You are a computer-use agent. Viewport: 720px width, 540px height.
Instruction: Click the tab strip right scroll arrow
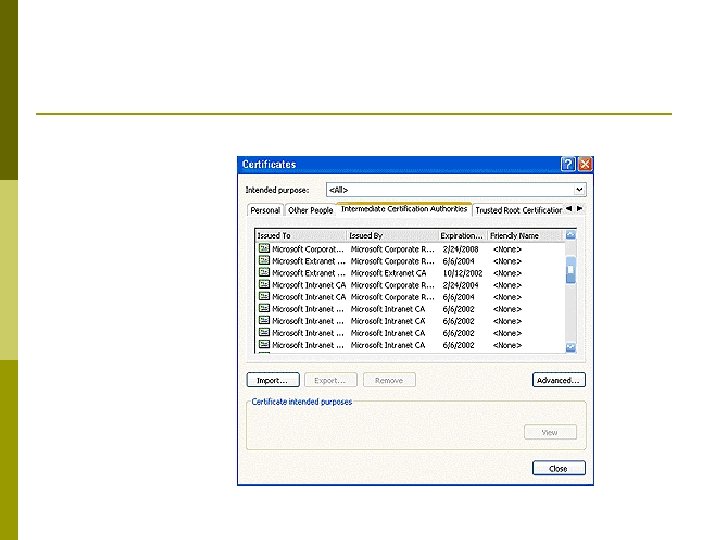click(579, 208)
